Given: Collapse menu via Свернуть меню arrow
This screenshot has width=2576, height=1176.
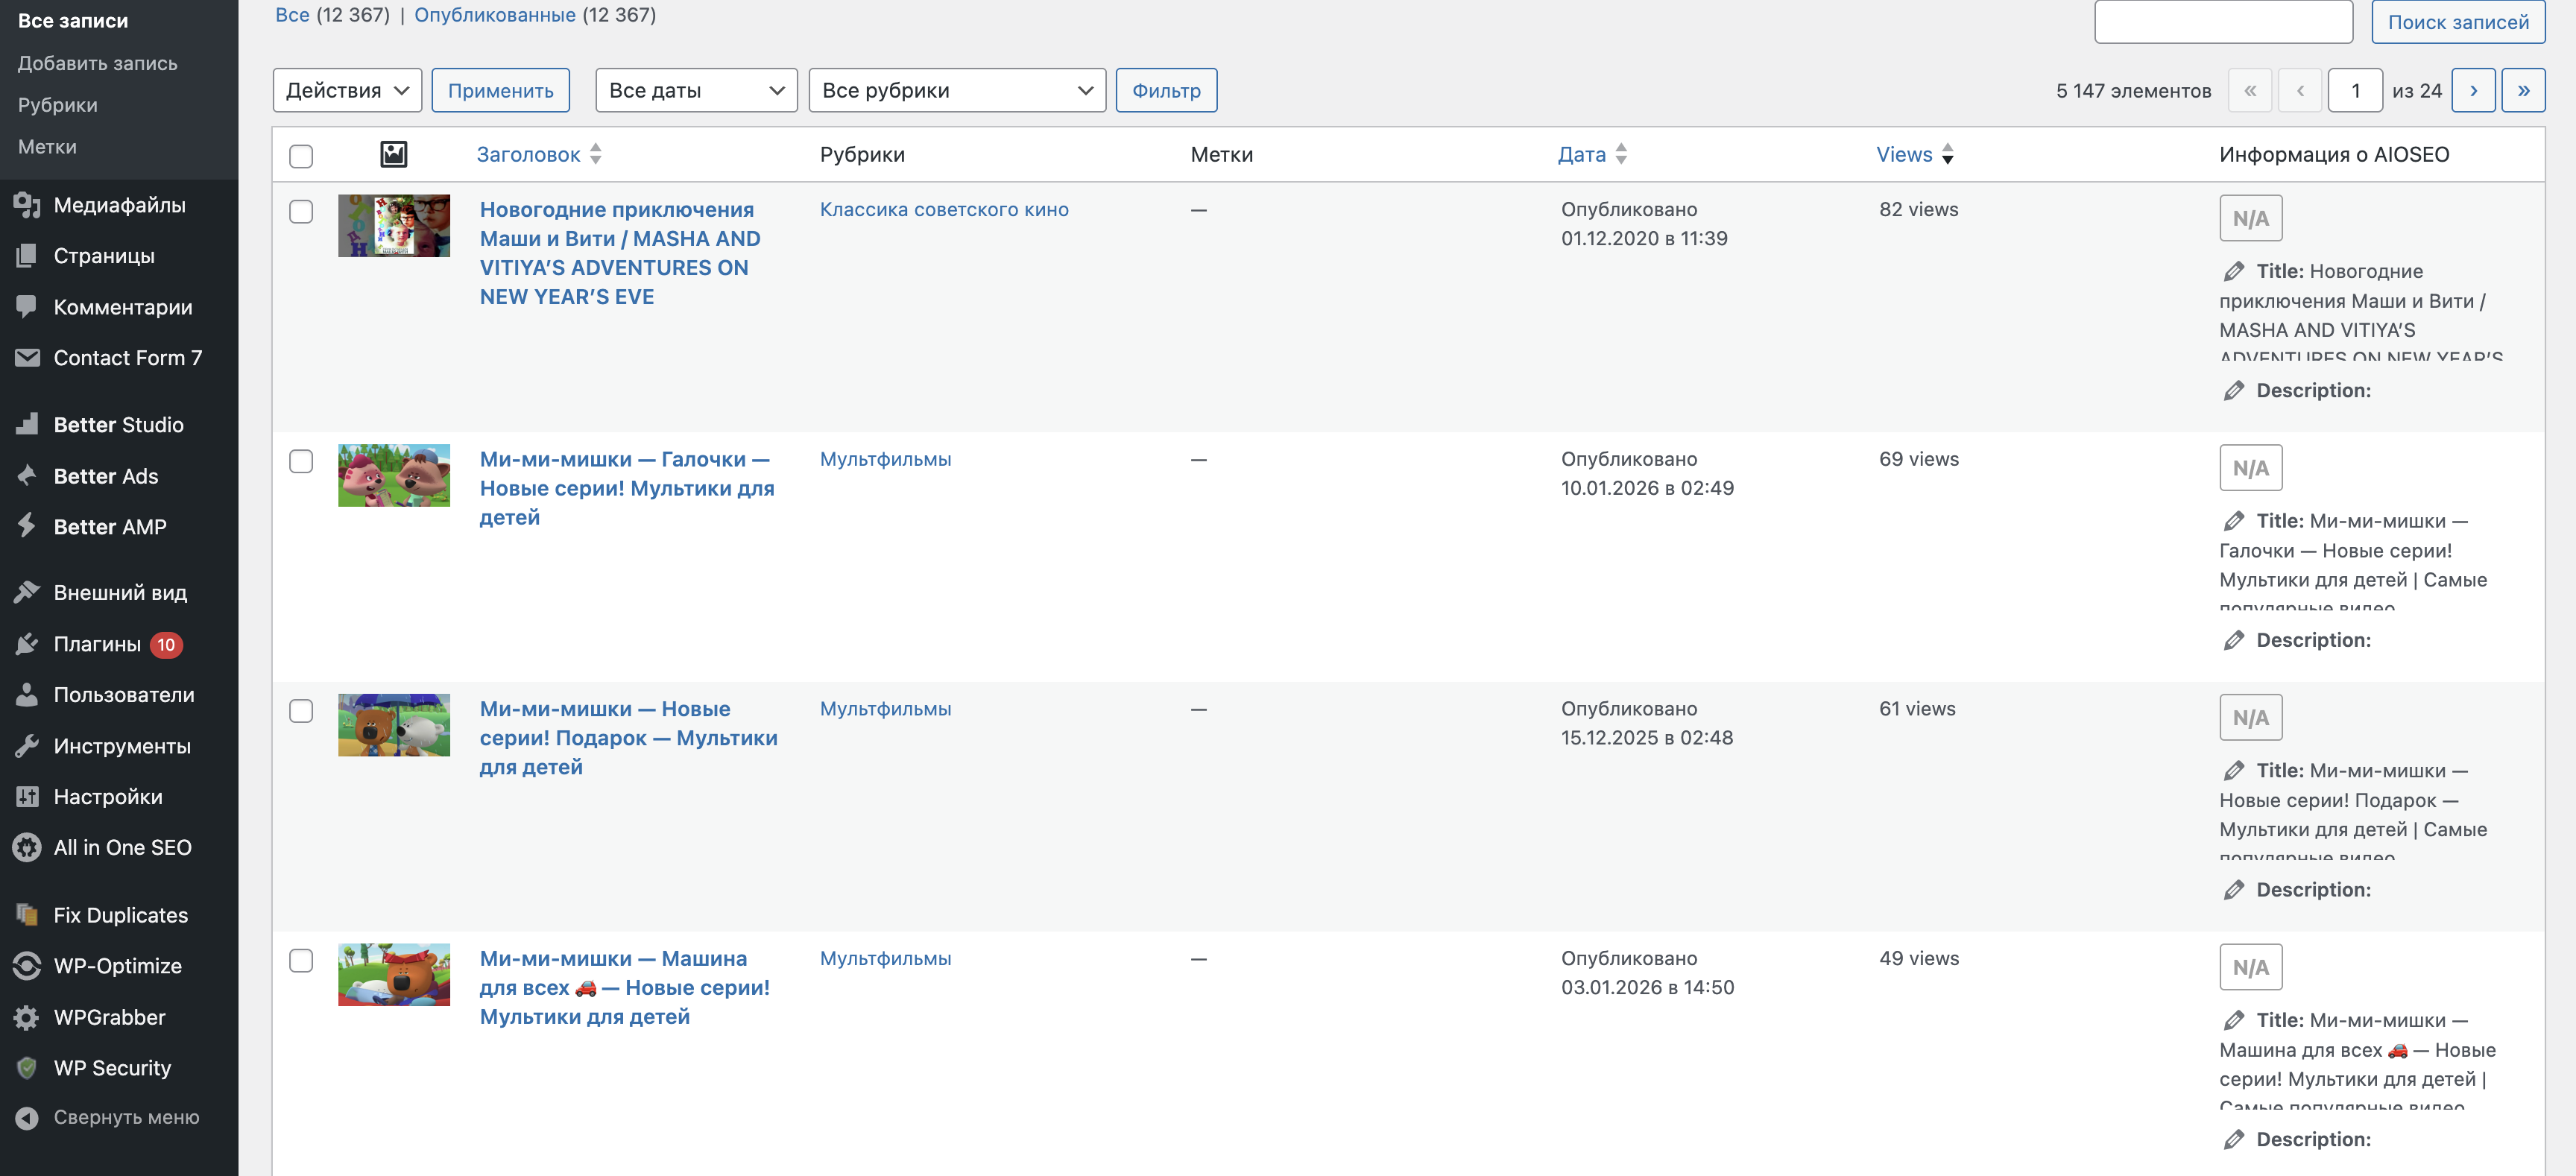Looking at the screenshot, I should [27, 1117].
